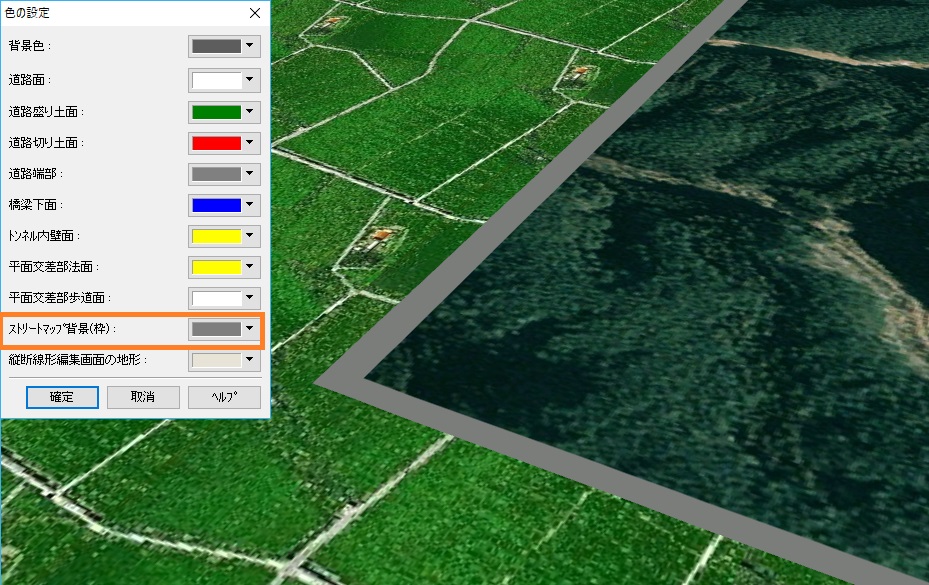Confirm settings with the 確定 button
The height and width of the screenshot is (585, 929).
(62, 397)
